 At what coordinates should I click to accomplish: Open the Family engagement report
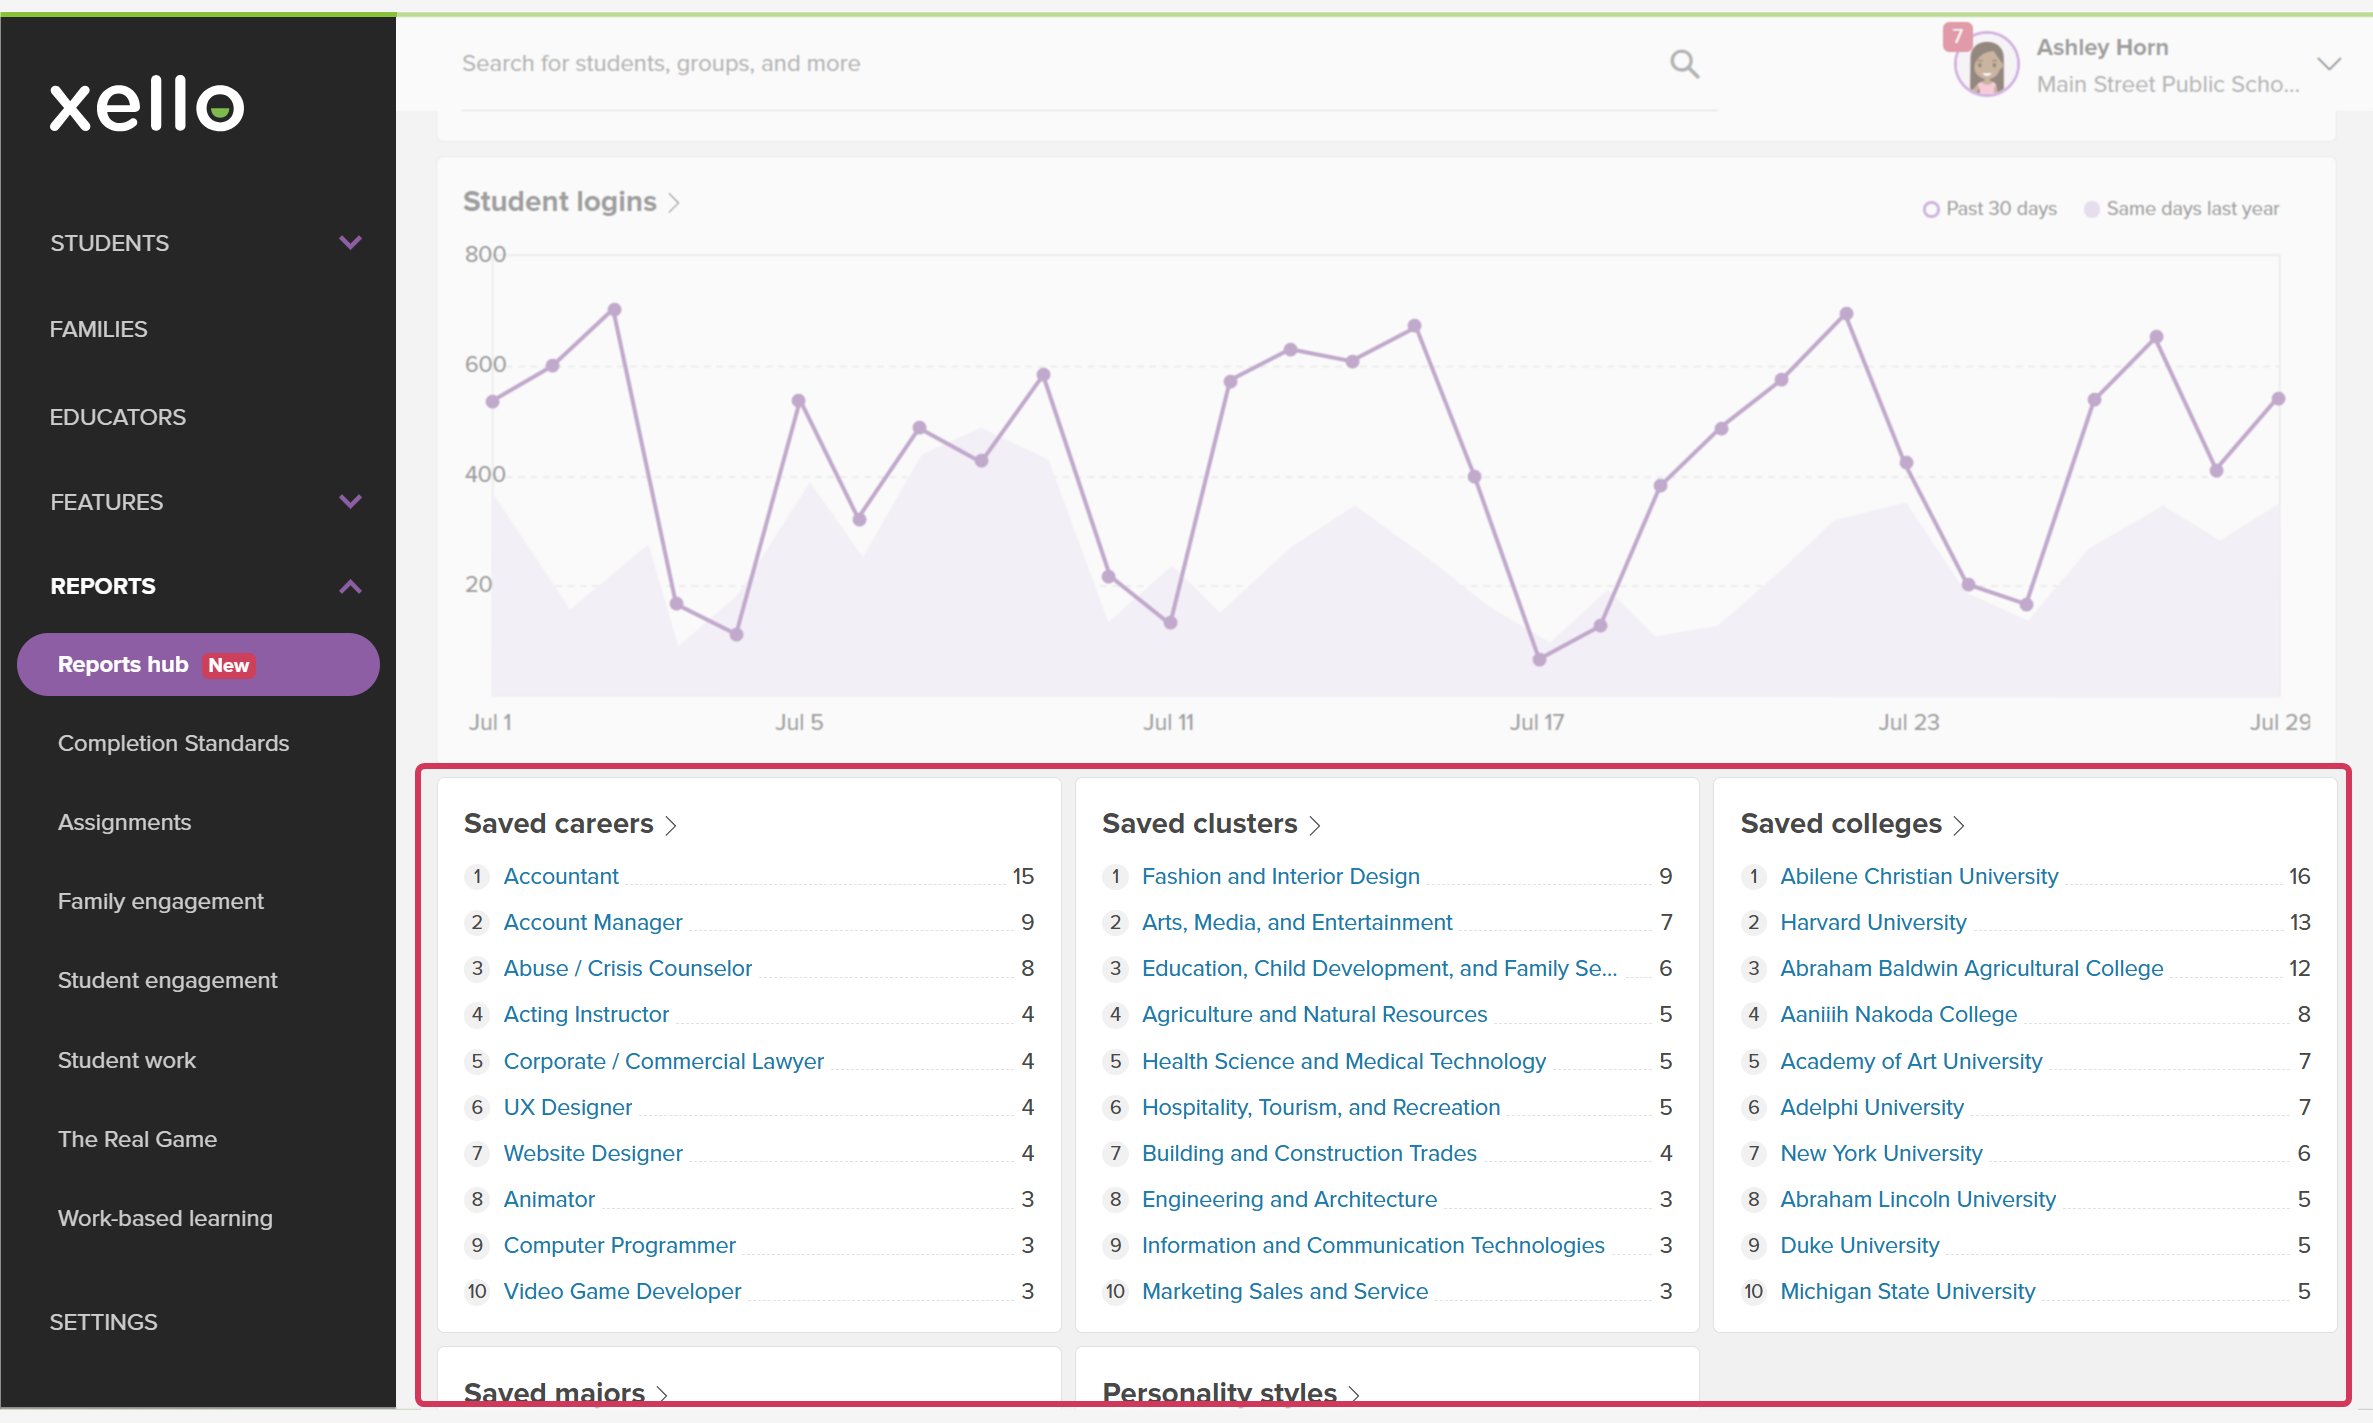pyautogui.click(x=161, y=901)
